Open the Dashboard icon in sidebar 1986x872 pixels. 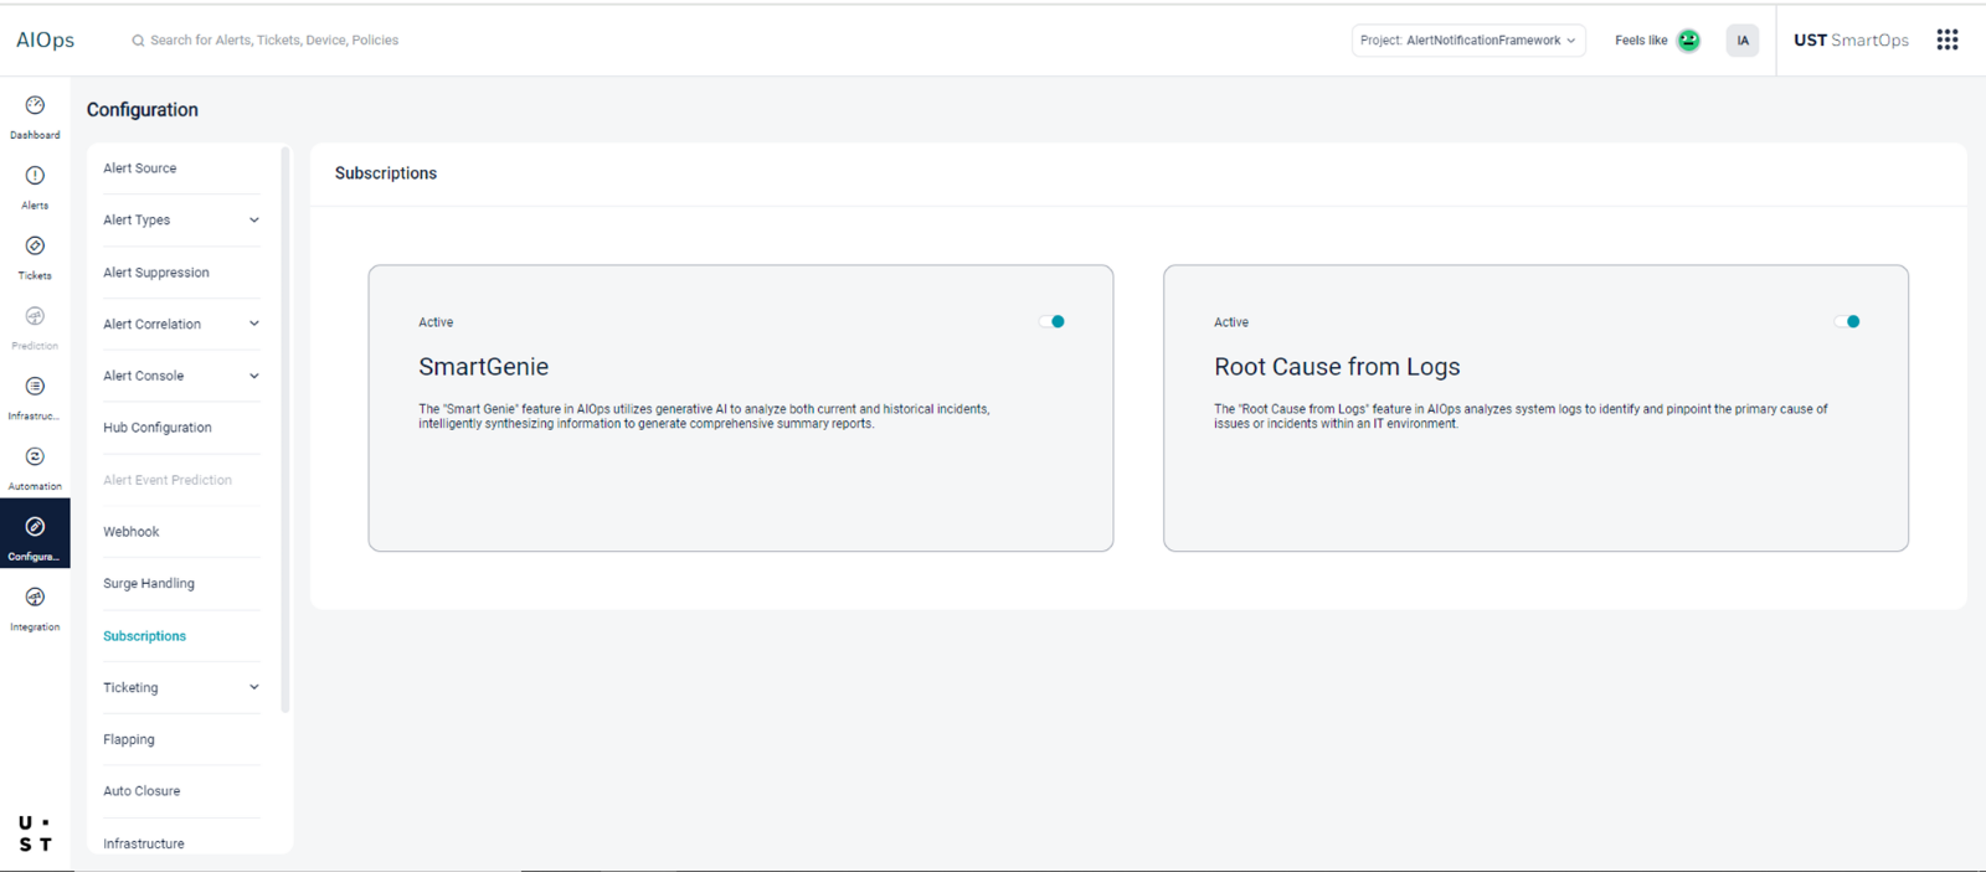[35, 106]
